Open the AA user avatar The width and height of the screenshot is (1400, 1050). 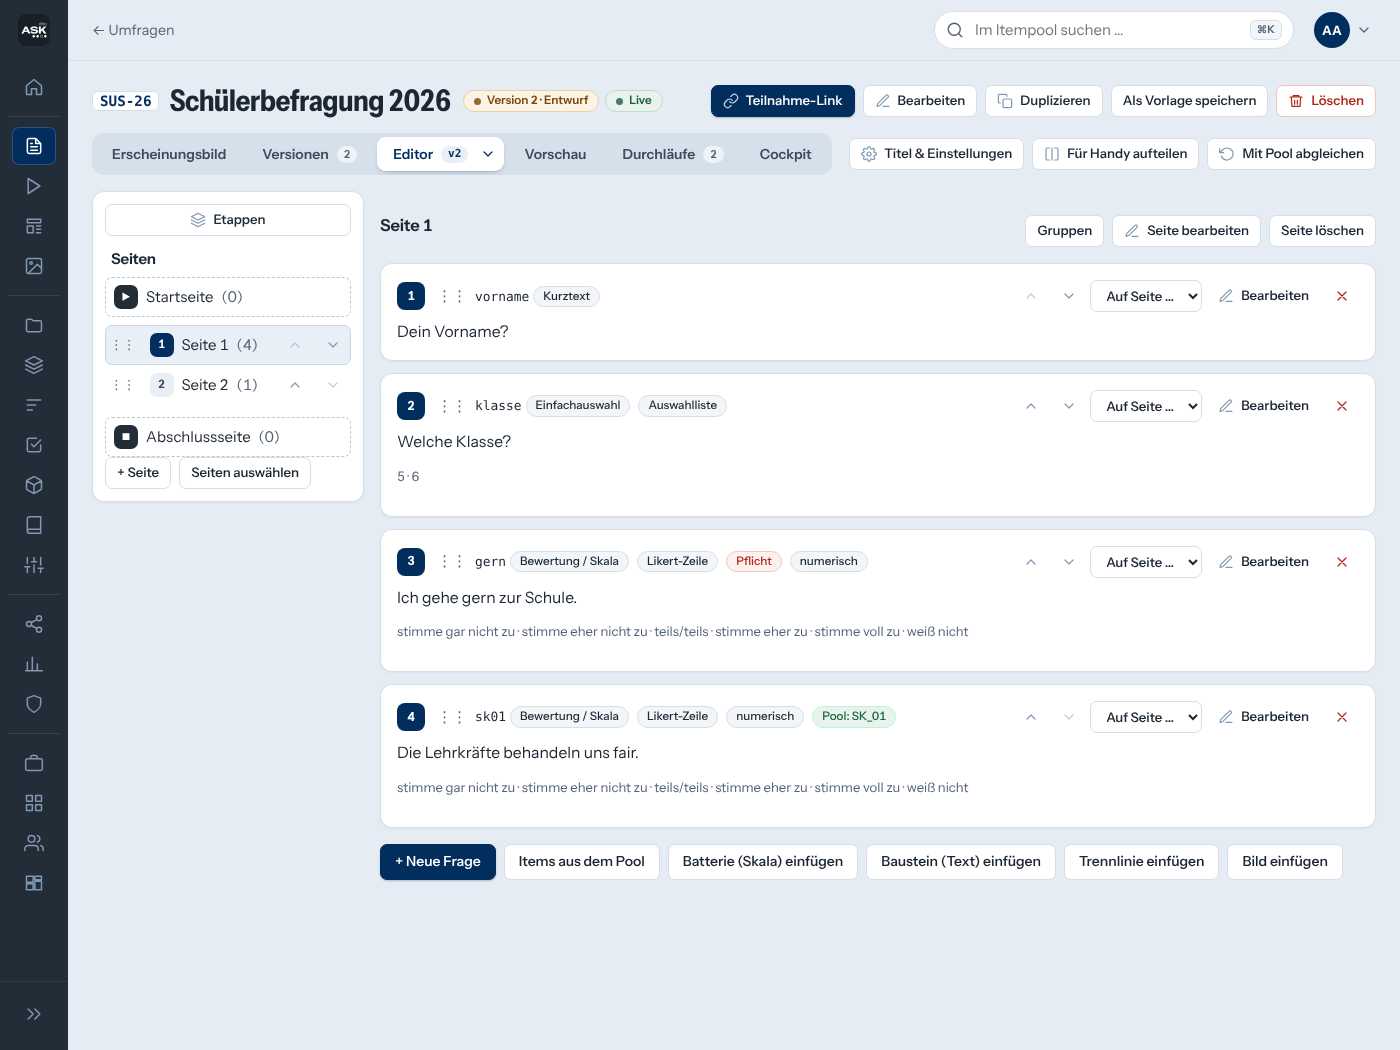coord(1332,30)
